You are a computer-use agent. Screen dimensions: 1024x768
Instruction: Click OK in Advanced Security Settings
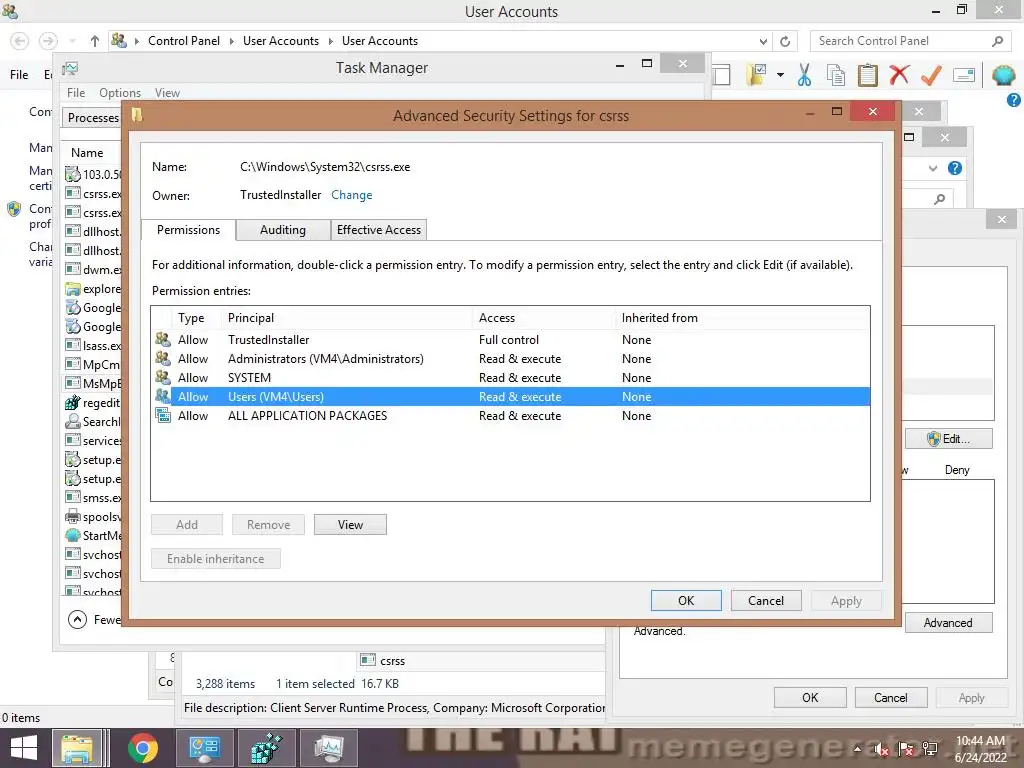[x=686, y=601]
